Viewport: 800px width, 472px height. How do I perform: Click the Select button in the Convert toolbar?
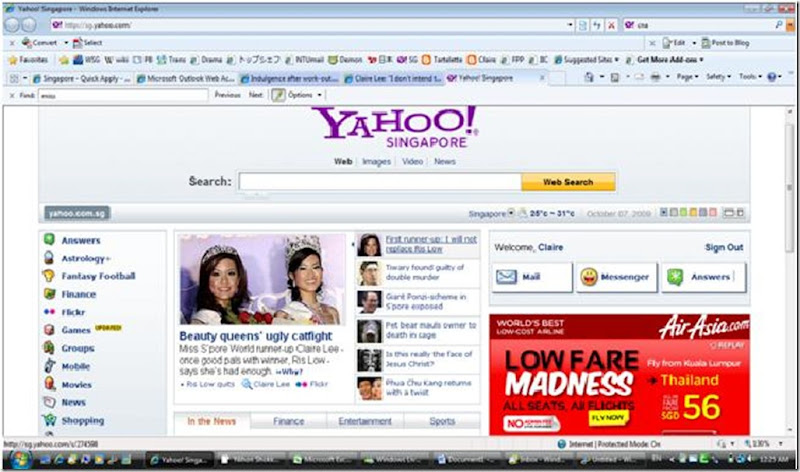87,43
